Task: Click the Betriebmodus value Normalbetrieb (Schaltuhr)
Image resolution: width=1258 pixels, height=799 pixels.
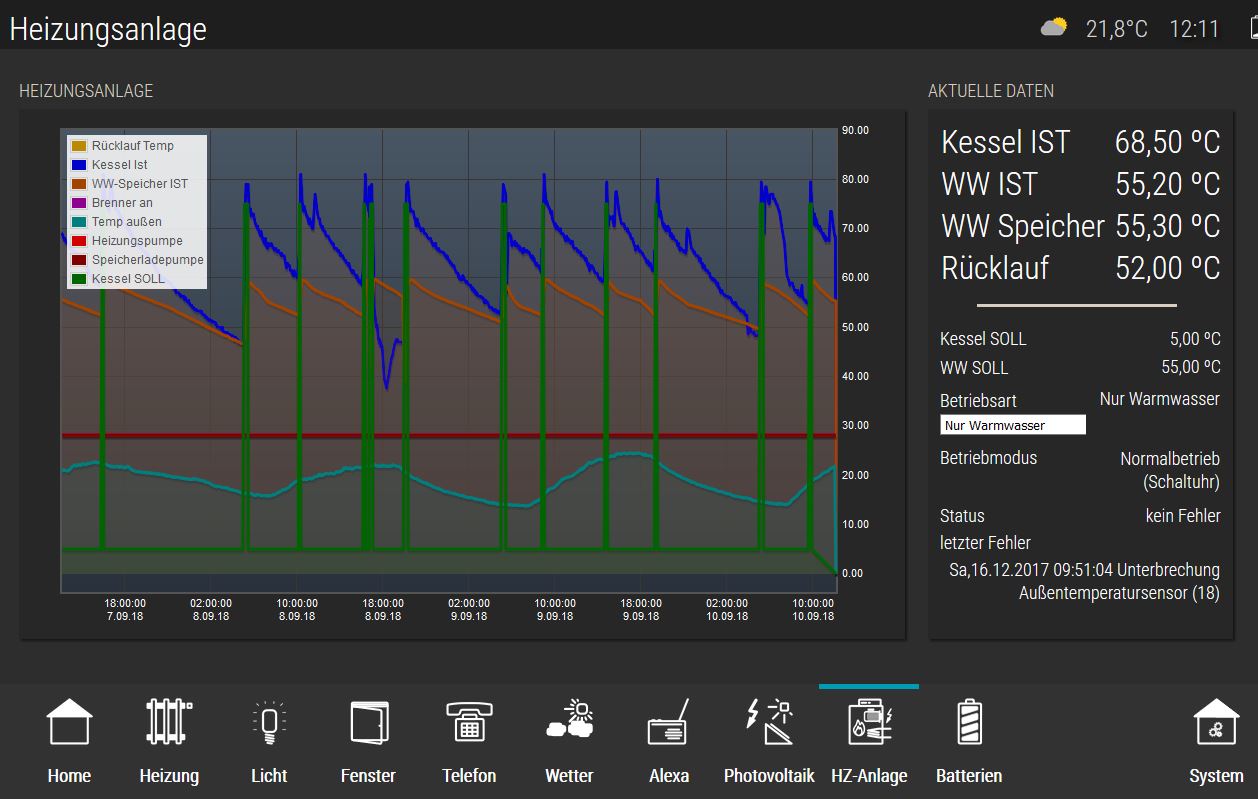Action: (x=1170, y=470)
